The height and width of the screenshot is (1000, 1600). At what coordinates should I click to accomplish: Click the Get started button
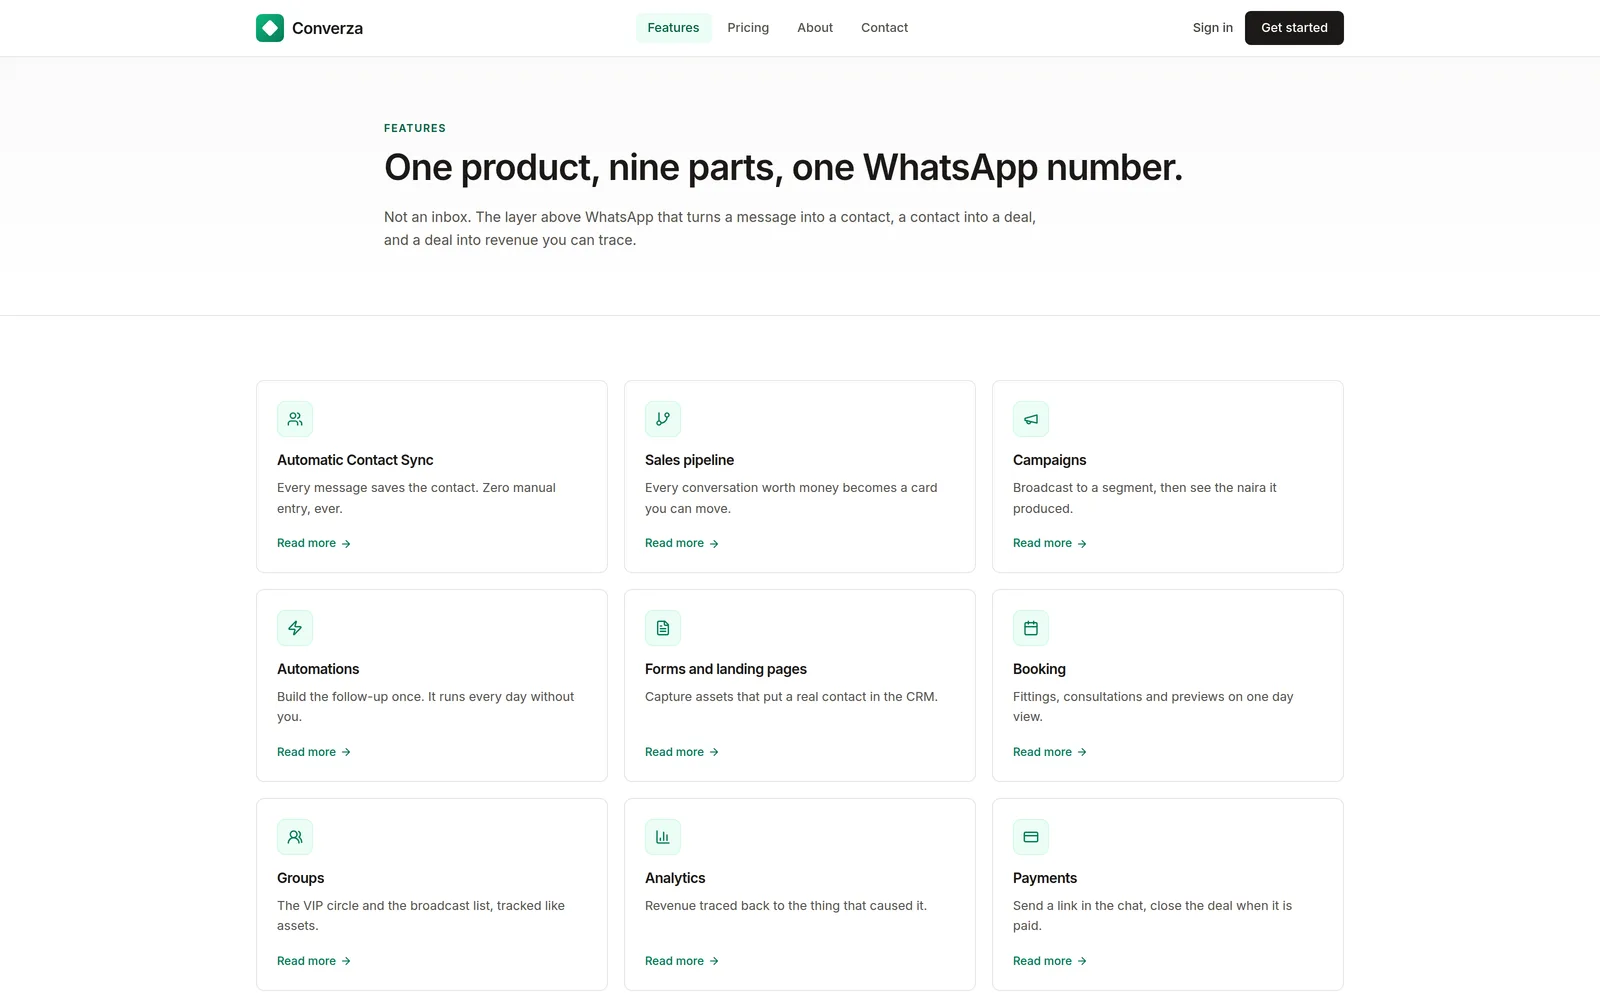[1294, 28]
